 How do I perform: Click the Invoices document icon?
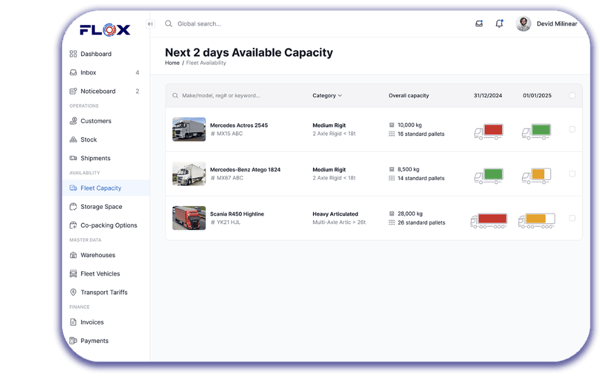73,322
